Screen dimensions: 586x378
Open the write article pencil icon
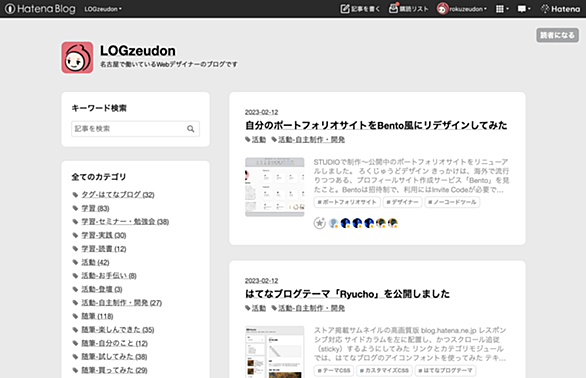tap(345, 9)
